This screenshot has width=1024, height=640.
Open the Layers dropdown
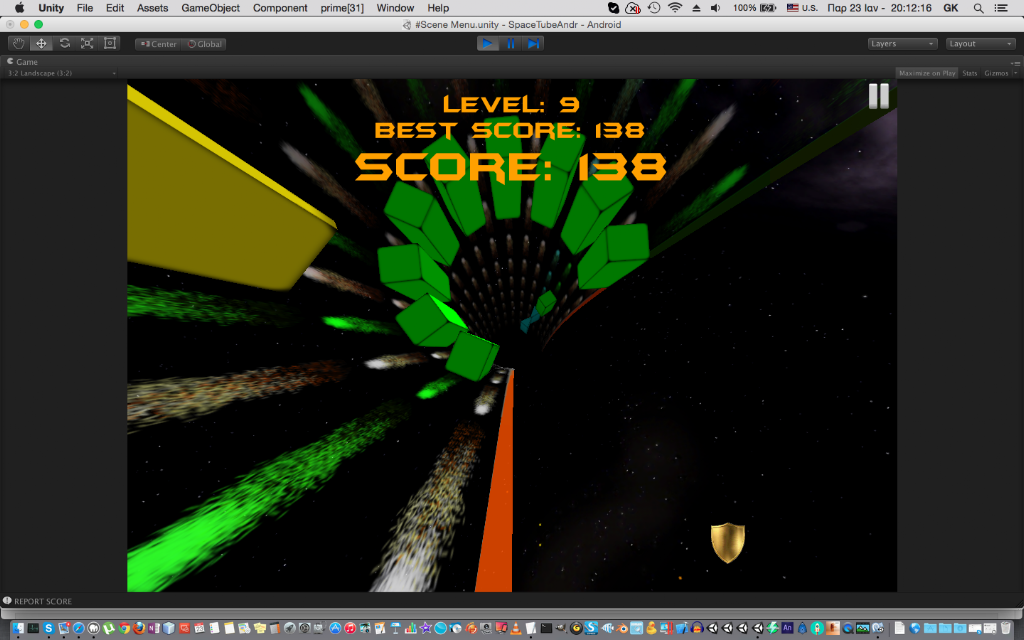[903, 44]
